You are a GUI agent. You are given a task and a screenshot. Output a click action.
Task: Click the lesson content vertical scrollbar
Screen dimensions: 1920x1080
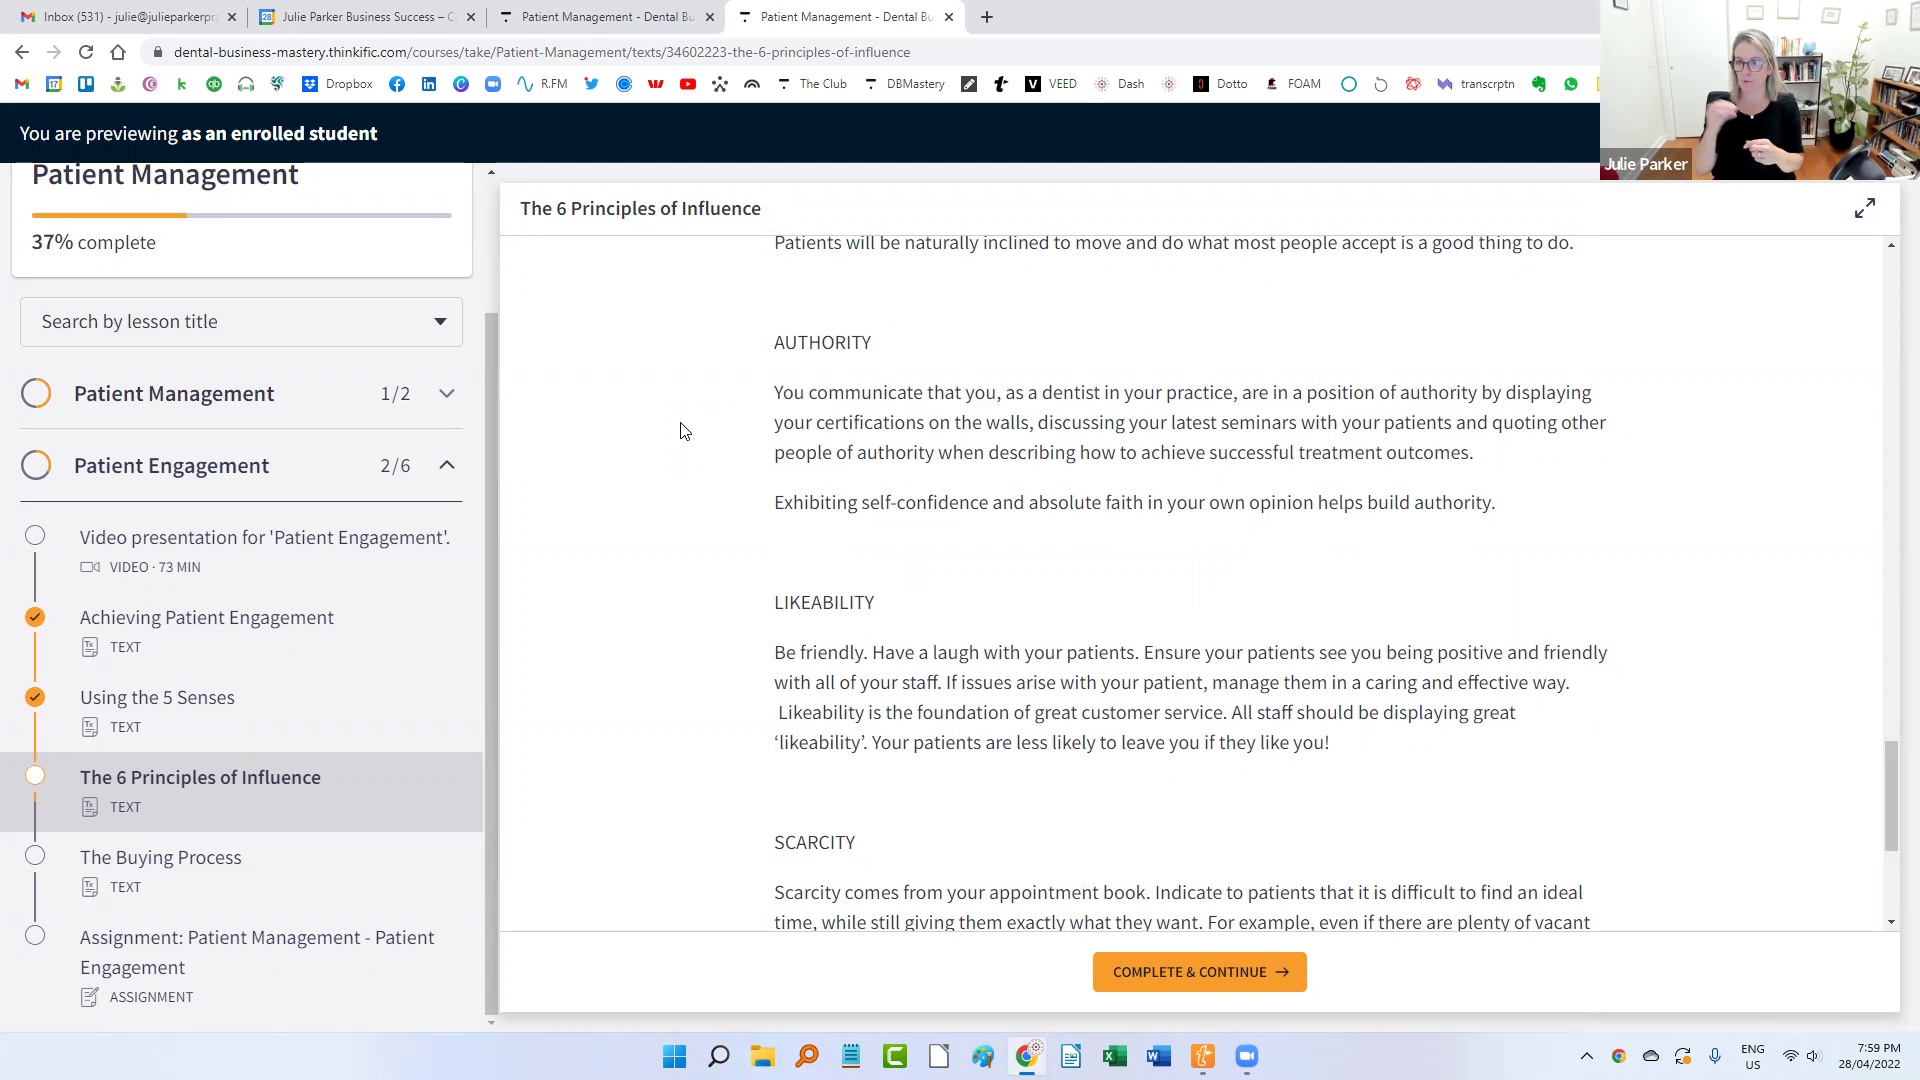(x=1890, y=795)
